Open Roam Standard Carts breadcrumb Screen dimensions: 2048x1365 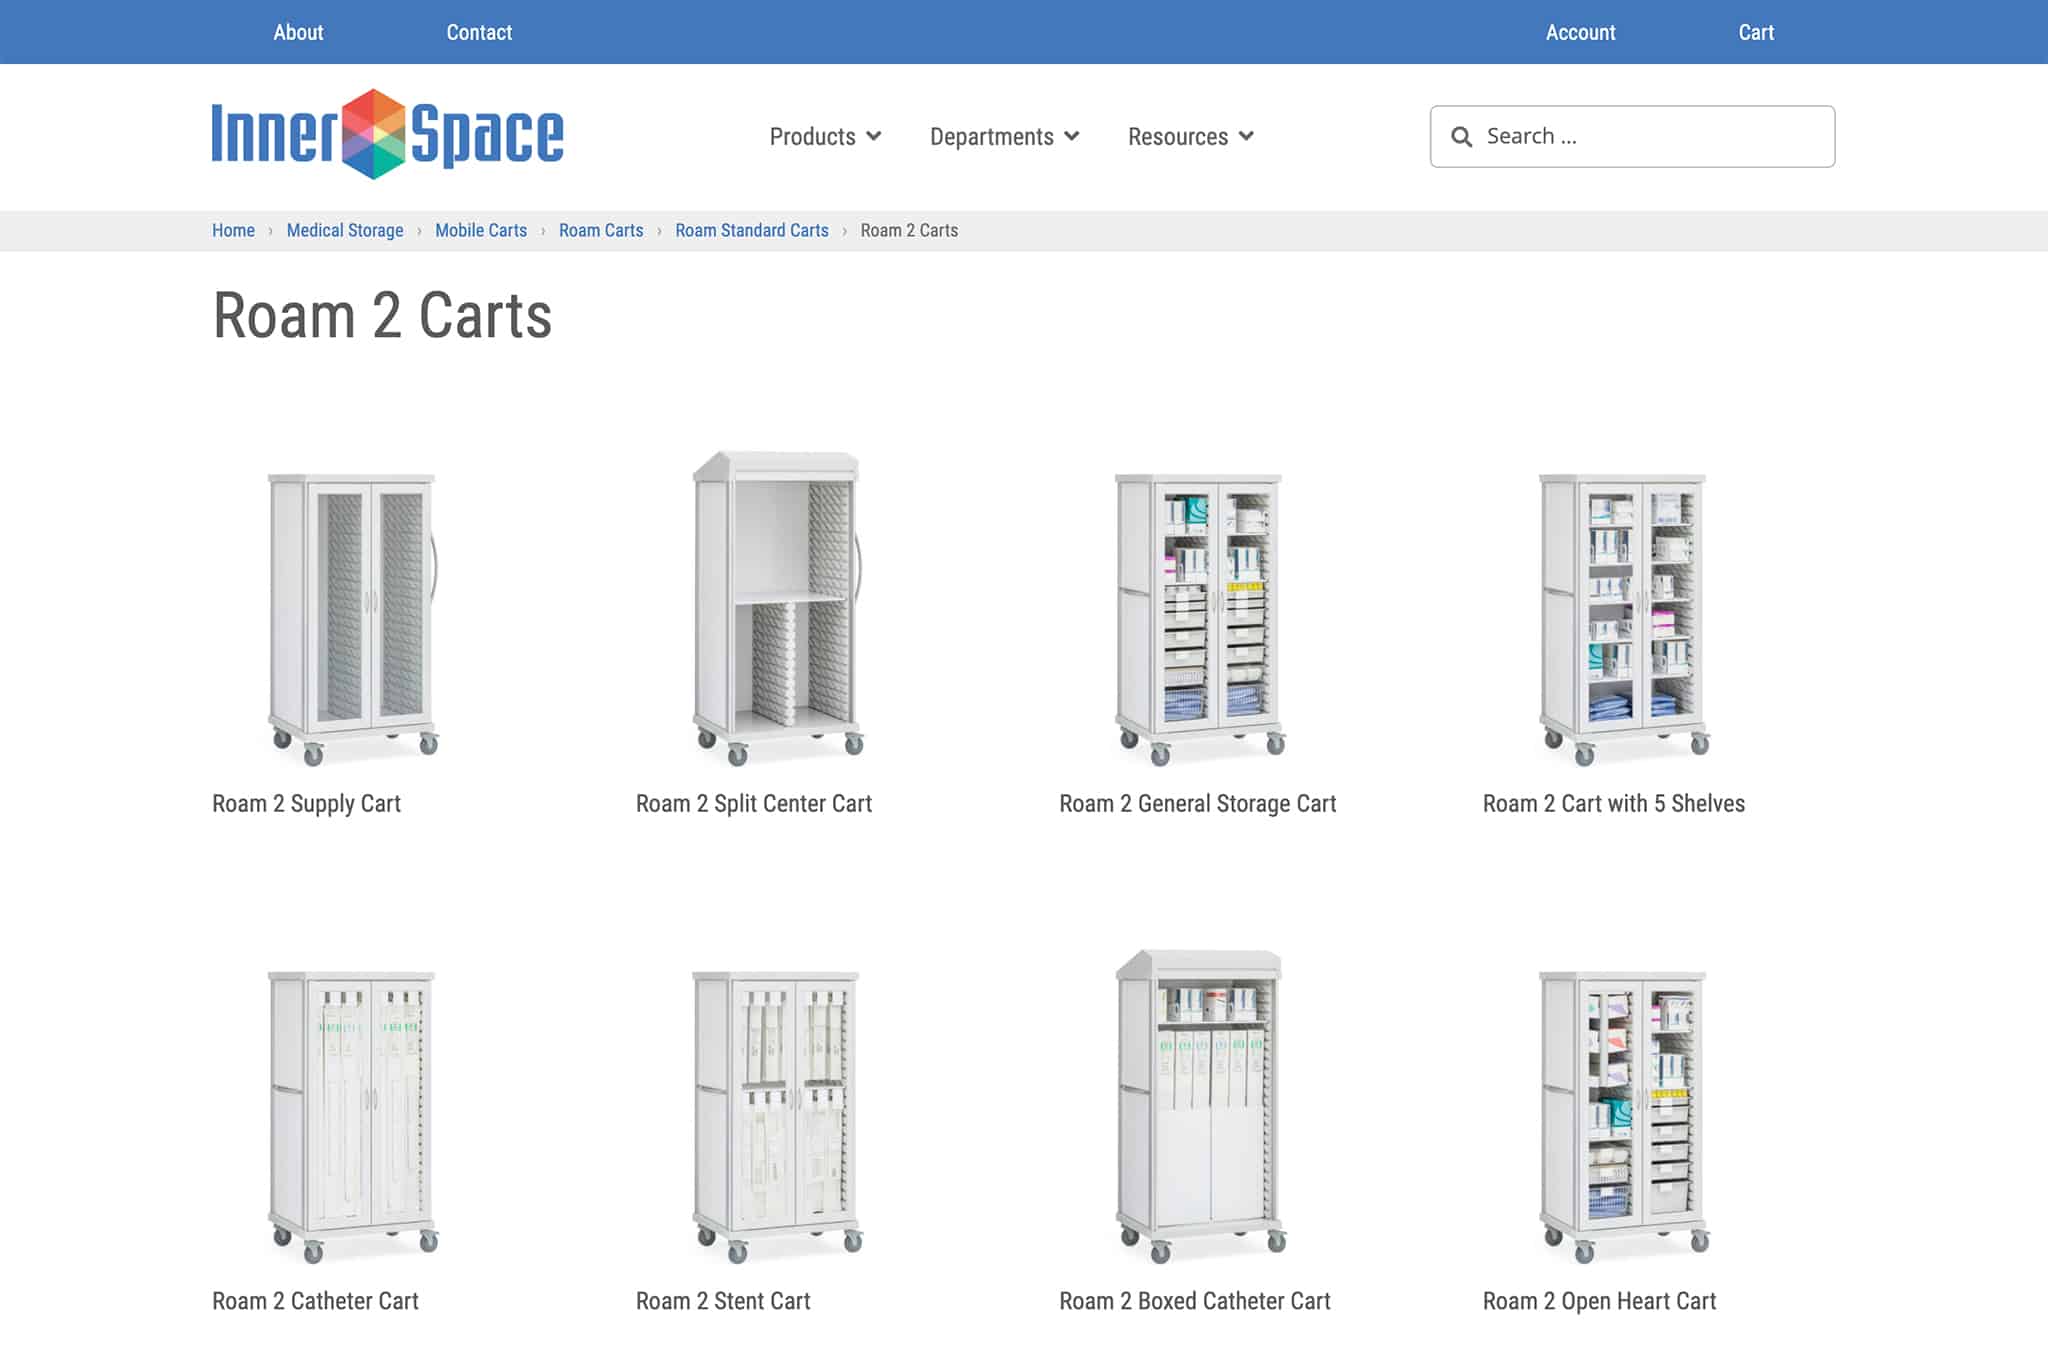752,230
